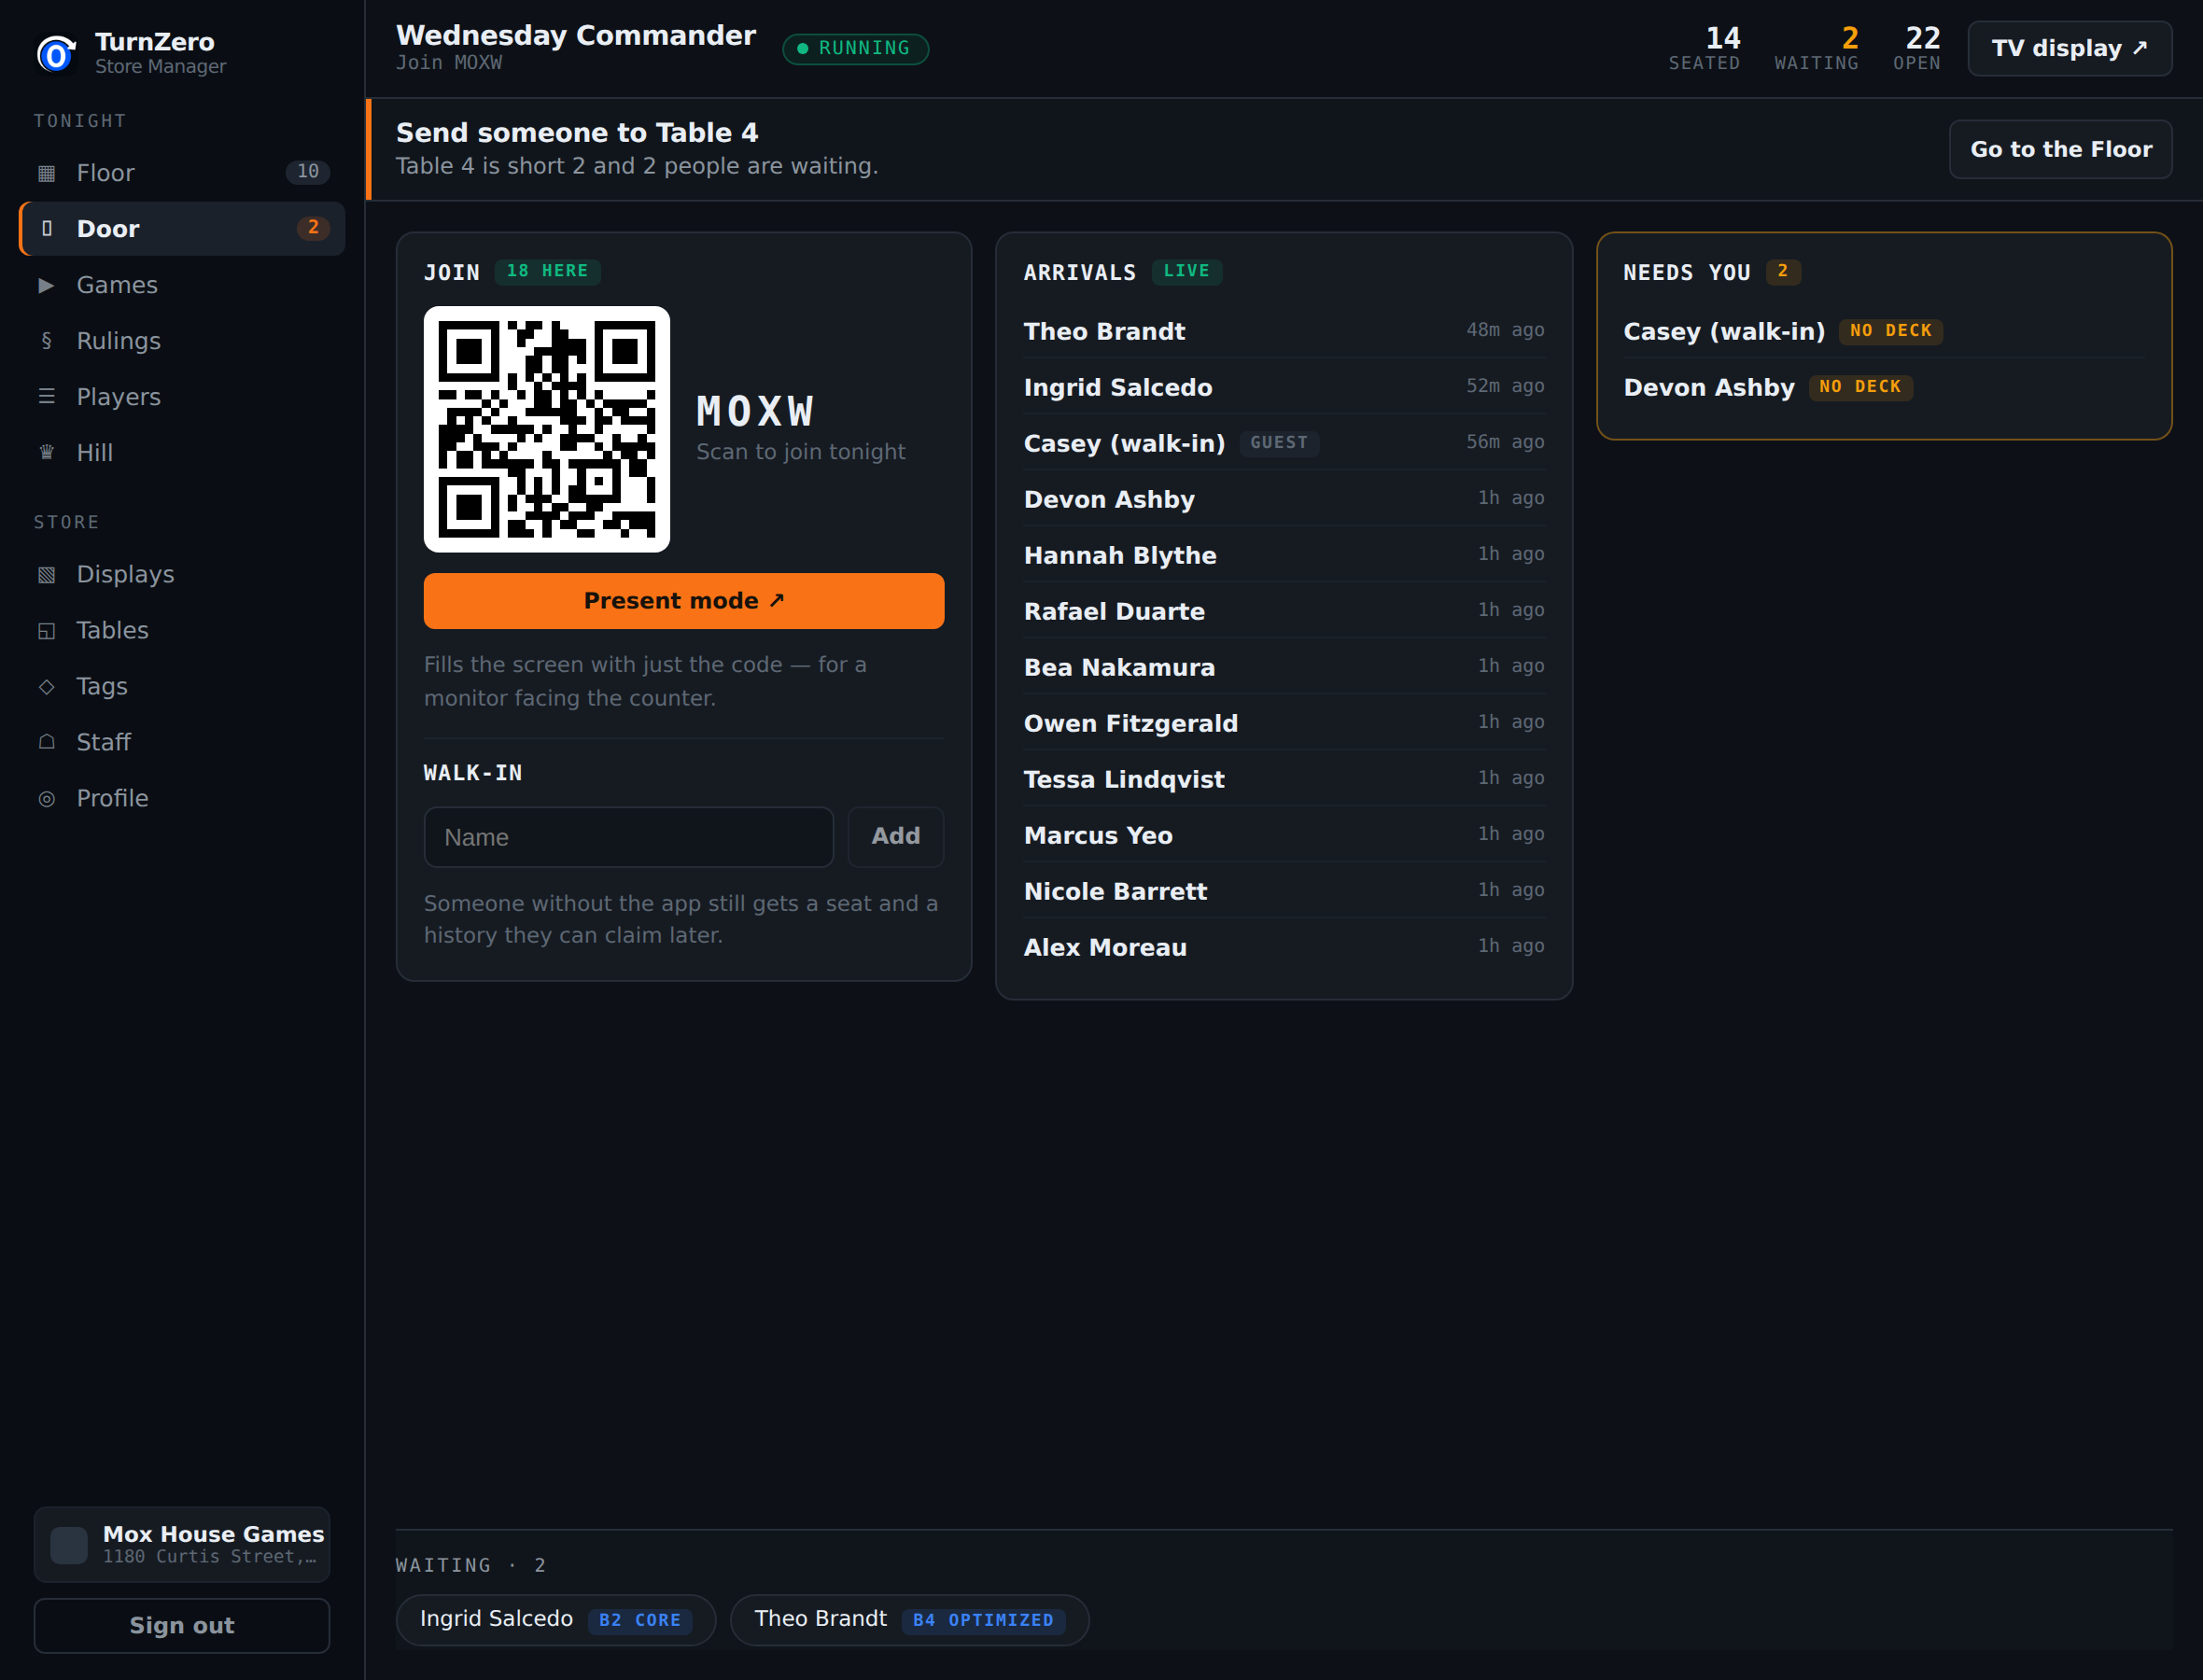
Task: Select Devon Ashby in arrivals list
Action: click(x=1283, y=499)
